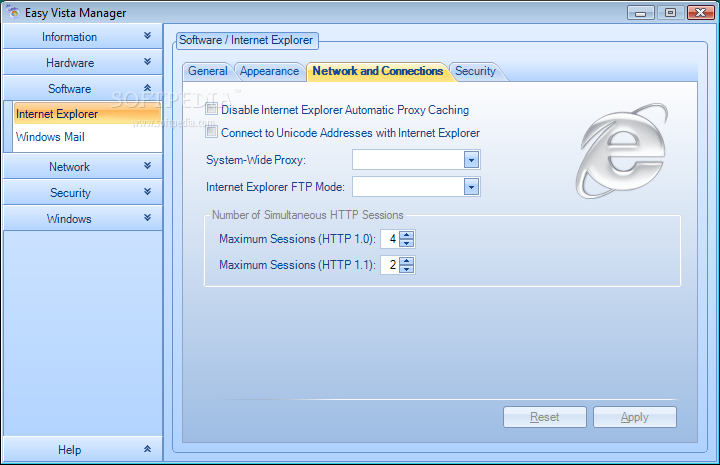Open the Internet Explorer FTP Mode dropdown arrow
This screenshot has height=465, width=720.
(x=471, y=187)
